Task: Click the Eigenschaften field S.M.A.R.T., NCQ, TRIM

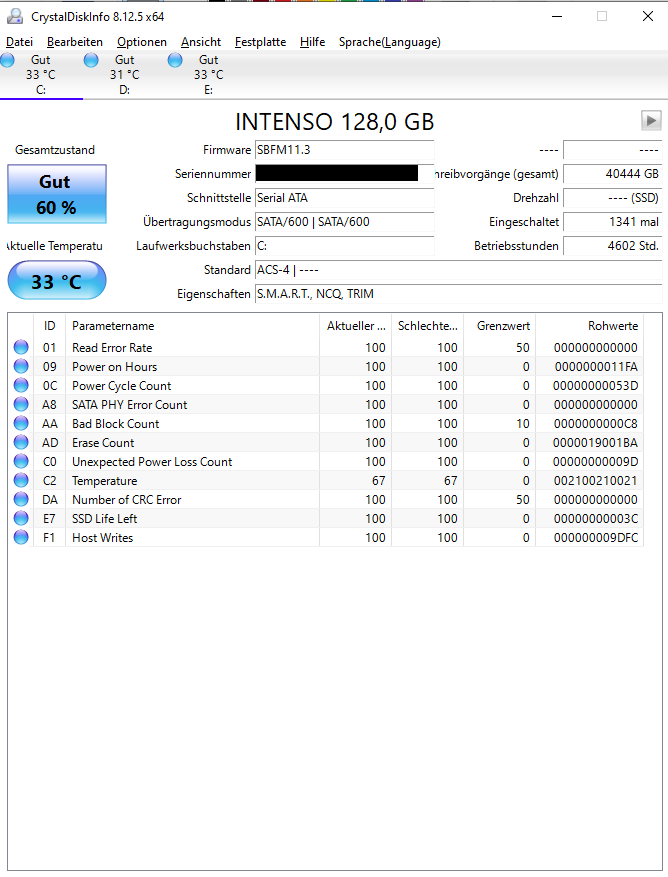Action: pos(458,294)
